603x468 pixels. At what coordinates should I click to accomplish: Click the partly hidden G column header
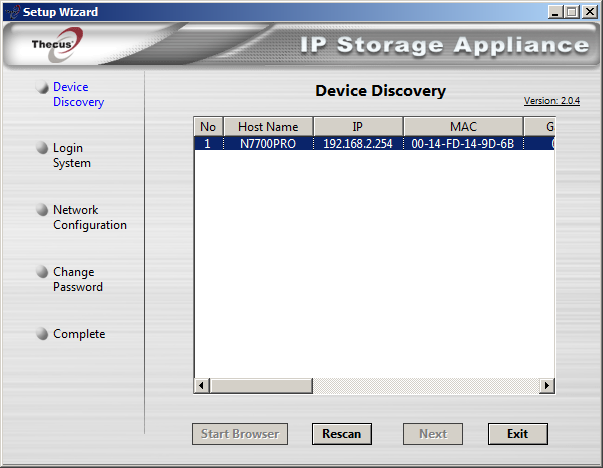click(x=539, y=127)
